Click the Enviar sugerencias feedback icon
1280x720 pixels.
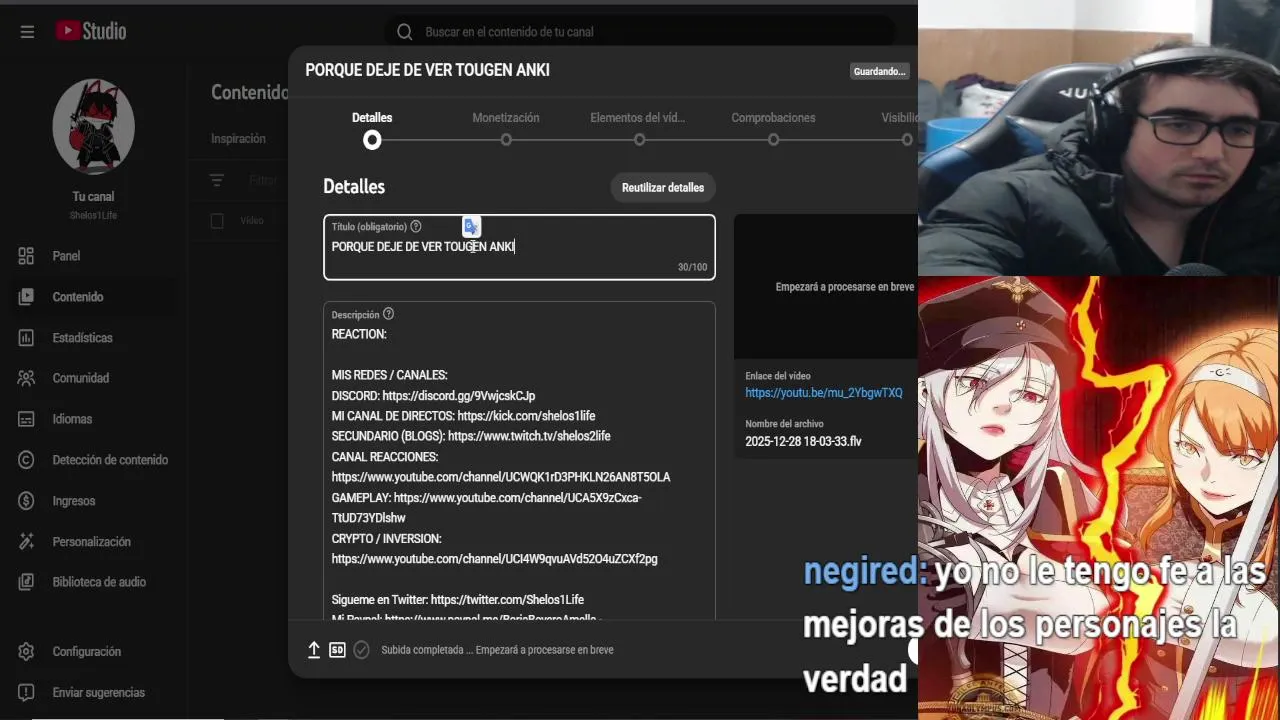point(26,693)
